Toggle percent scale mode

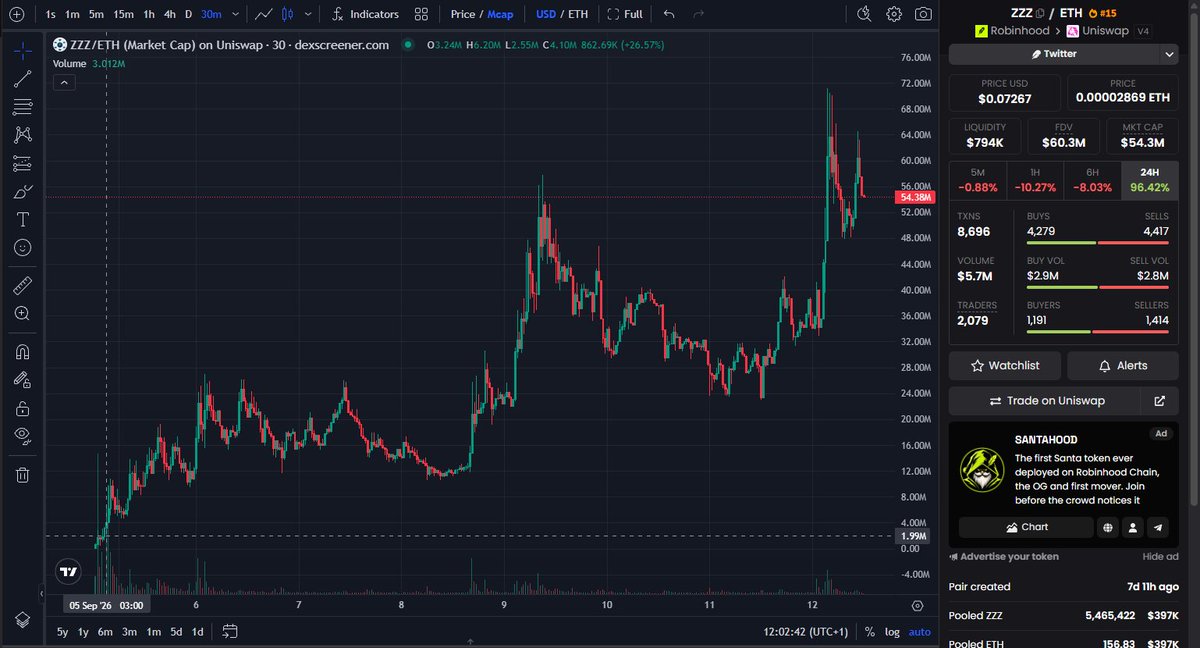(x=870, y=632)
